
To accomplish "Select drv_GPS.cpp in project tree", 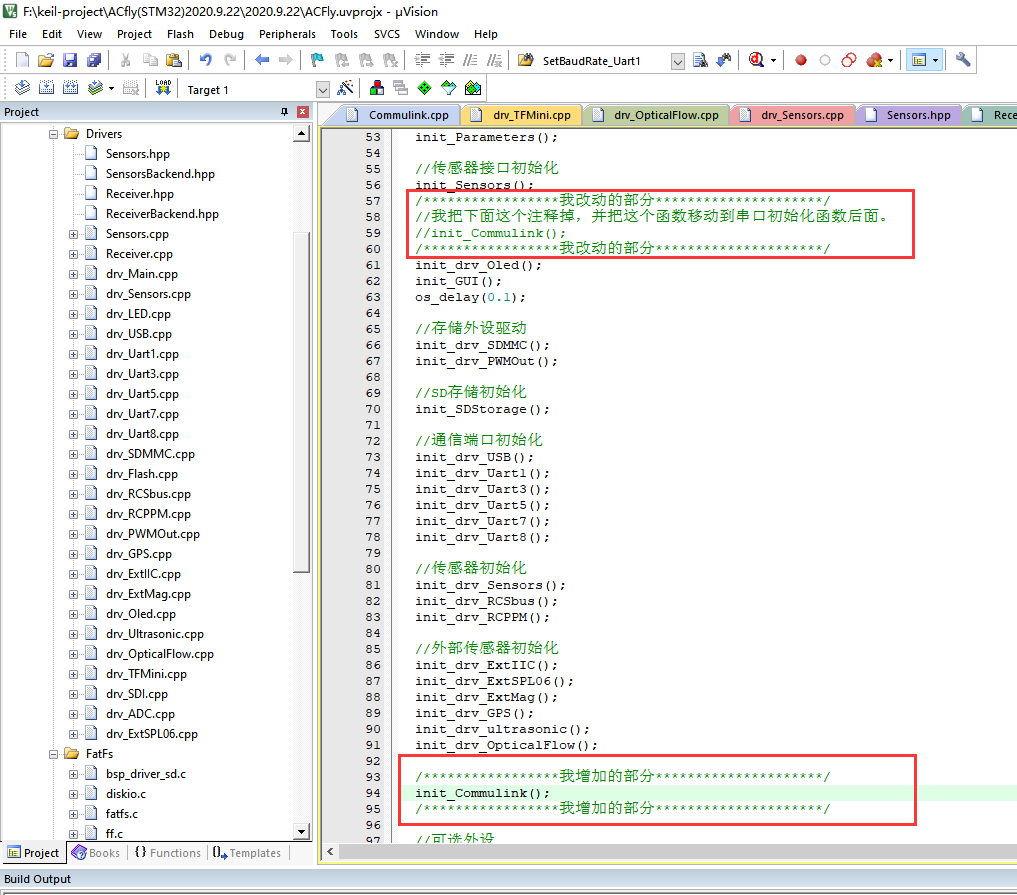I will click(139, 554).
